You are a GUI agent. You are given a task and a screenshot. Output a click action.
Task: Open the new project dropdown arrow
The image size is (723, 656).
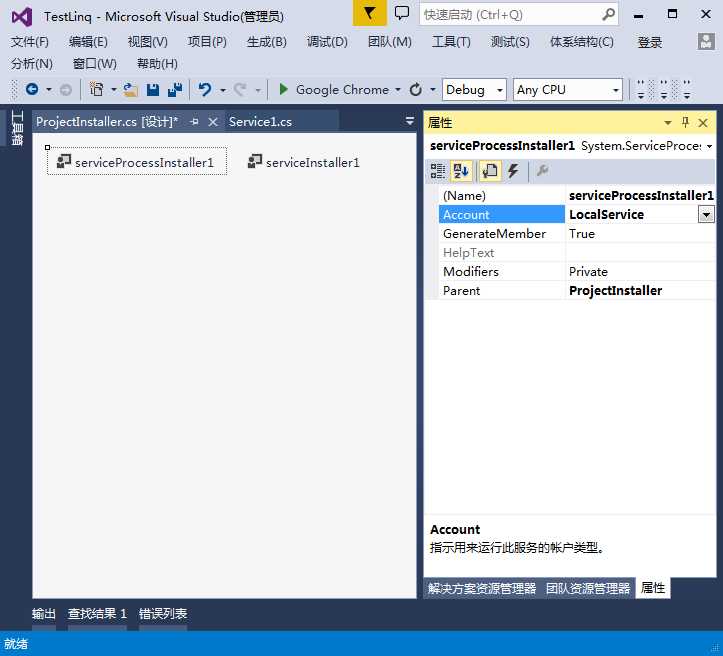click(x=113, y=89)
